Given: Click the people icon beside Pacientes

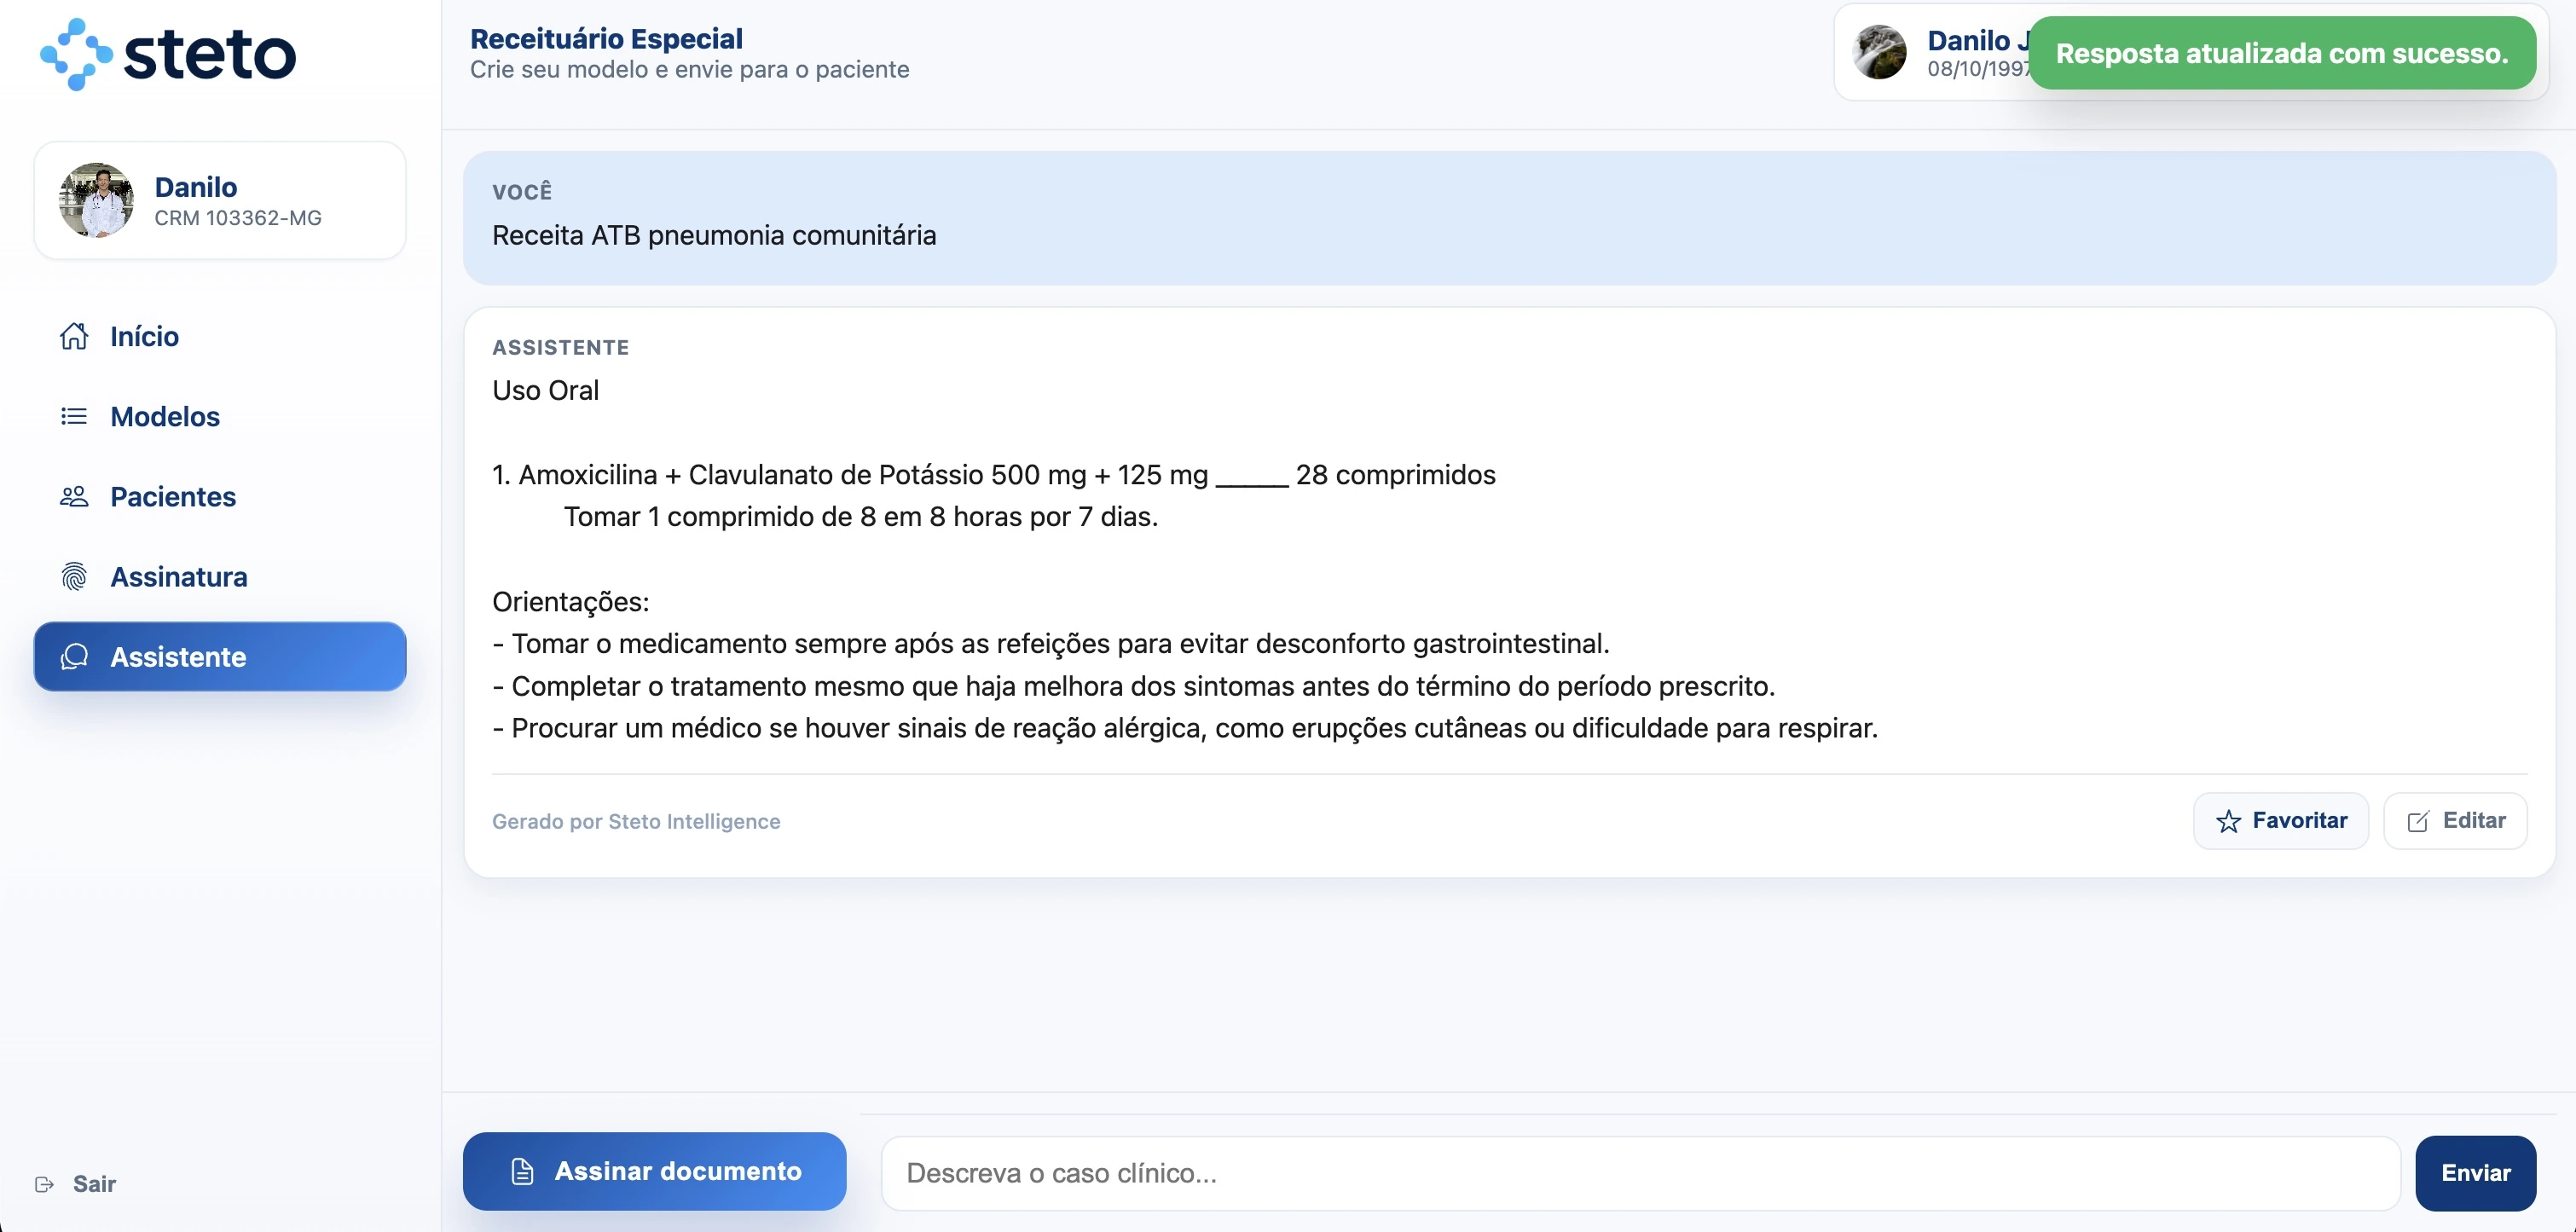Looking at the screenshot, I should click(x=74, y=496).
